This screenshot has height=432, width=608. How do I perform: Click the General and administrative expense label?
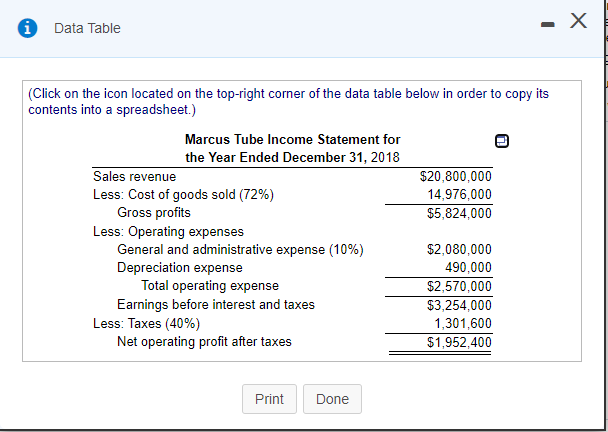240,249
